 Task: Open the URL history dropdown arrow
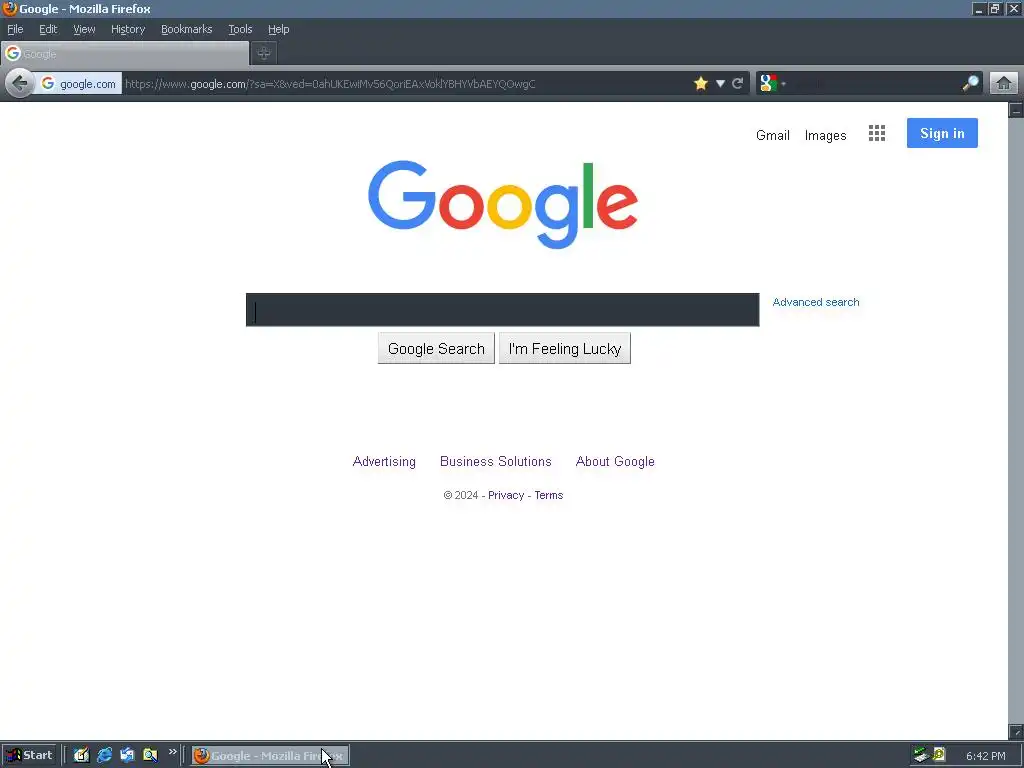click(720, 84)
